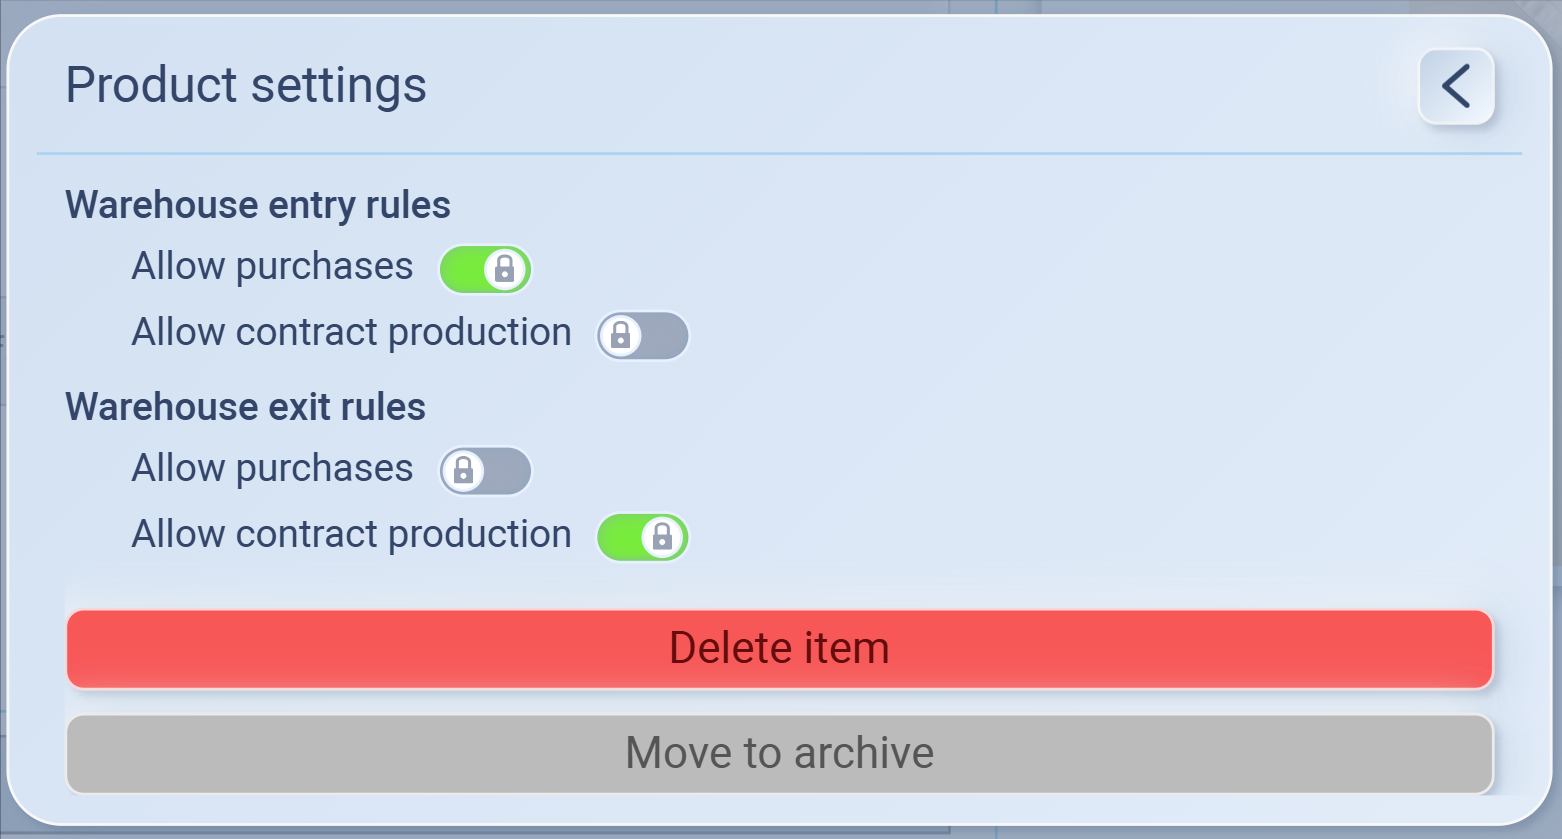Click the lock icon on exit contract production switch
Viewport: 1562px width, 839px height.
pyautogui.click(x=662, y=537)
